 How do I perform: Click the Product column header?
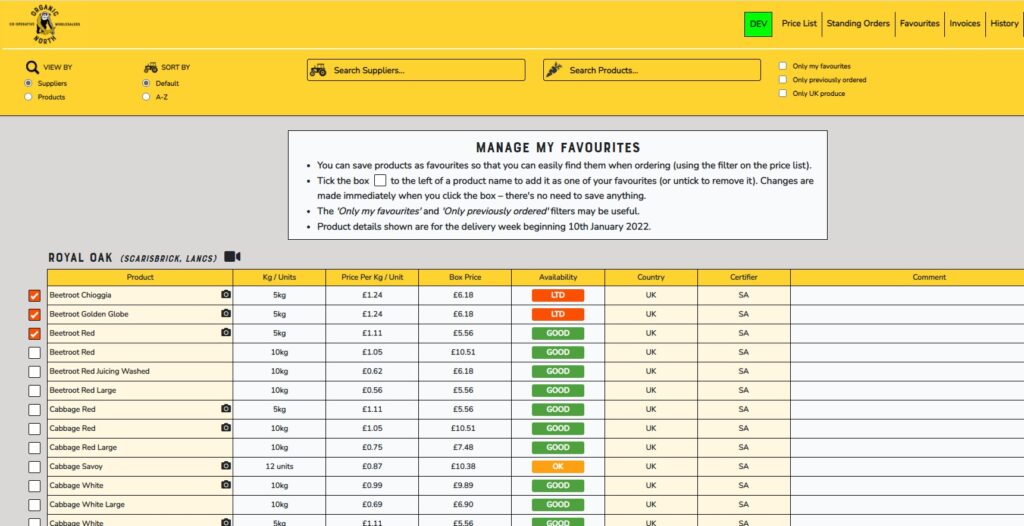click(140, 277)
